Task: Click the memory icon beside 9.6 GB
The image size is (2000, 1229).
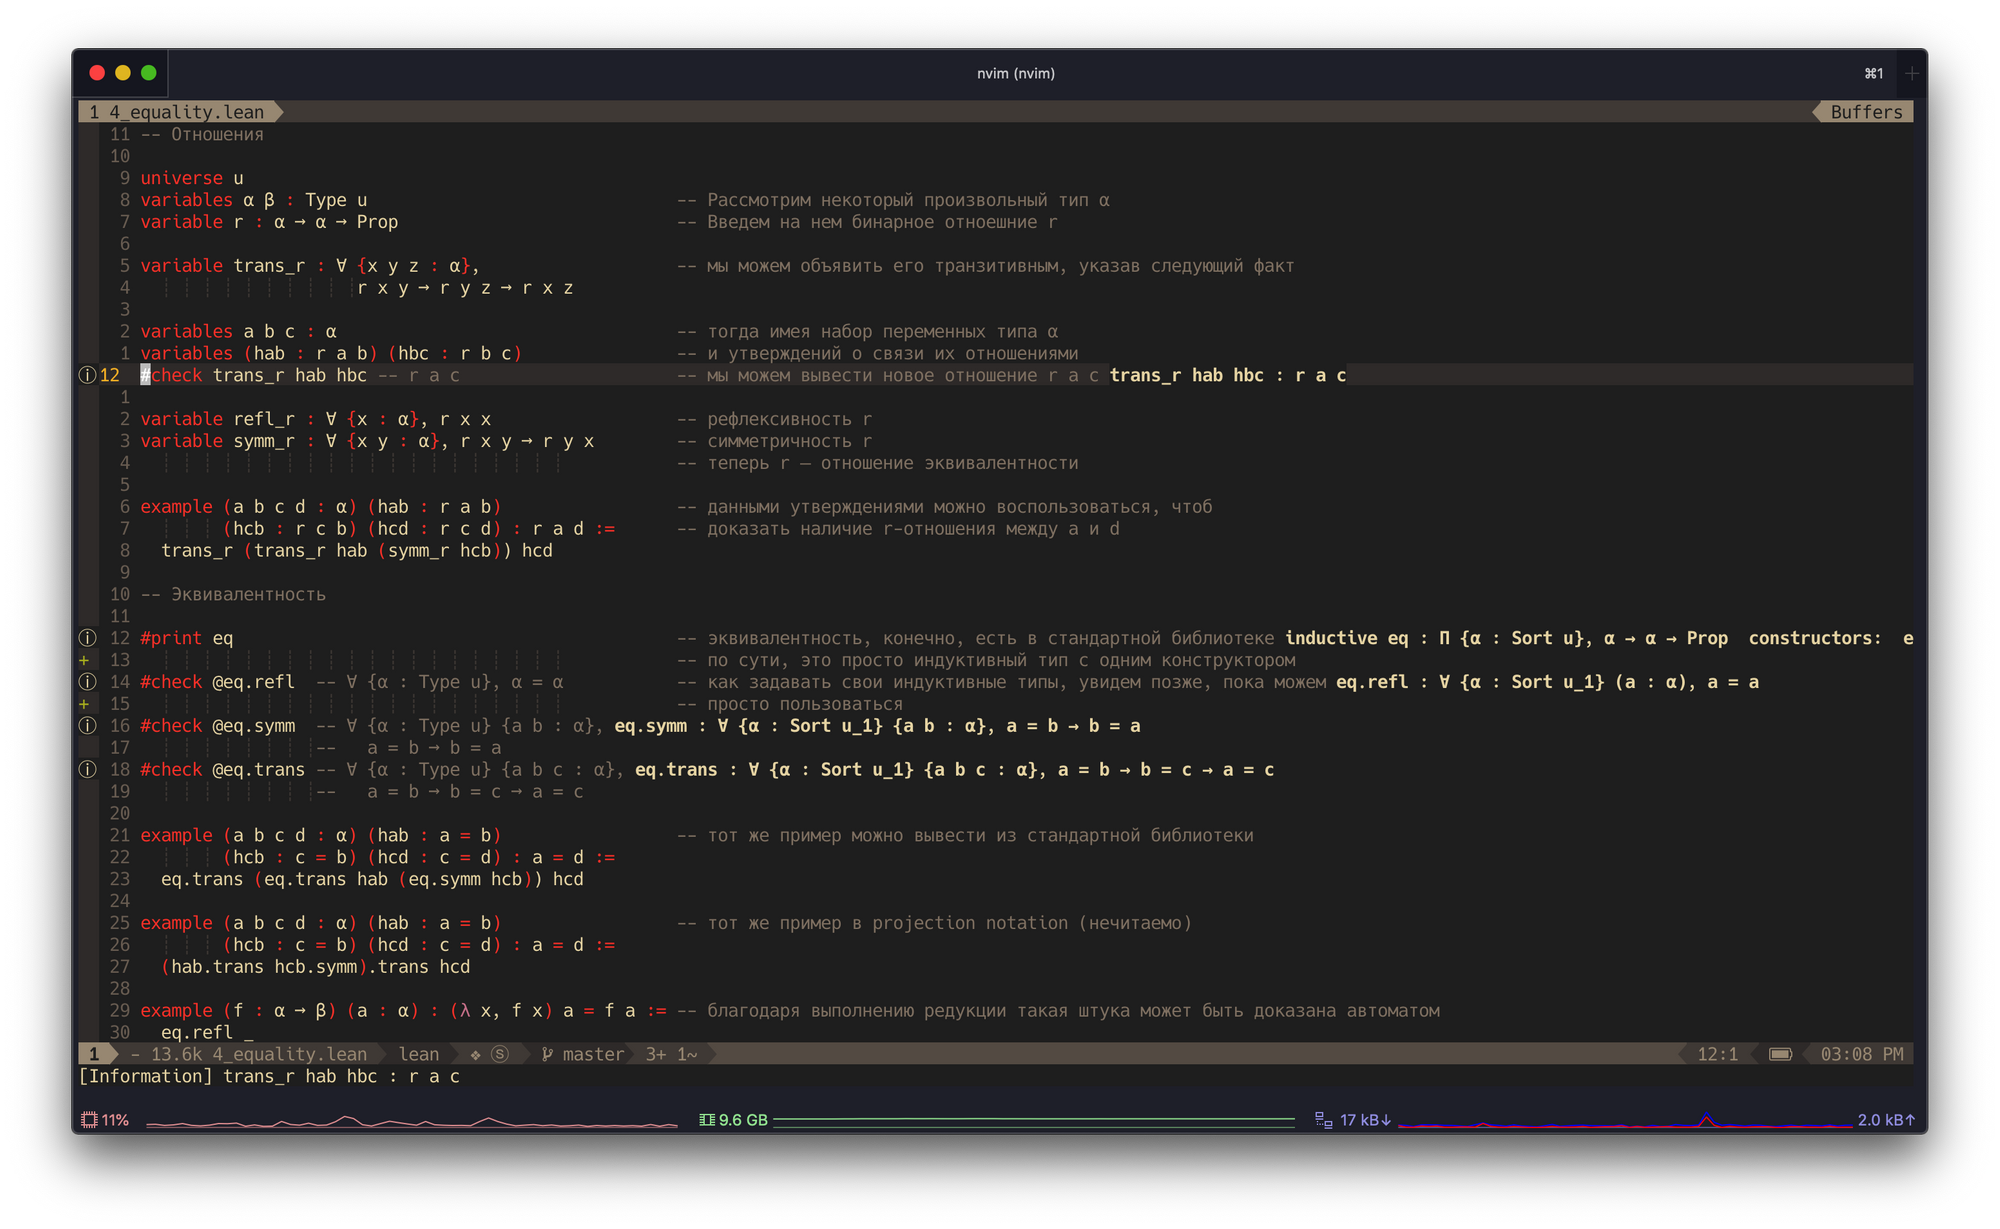Action: pos(707,1121)
